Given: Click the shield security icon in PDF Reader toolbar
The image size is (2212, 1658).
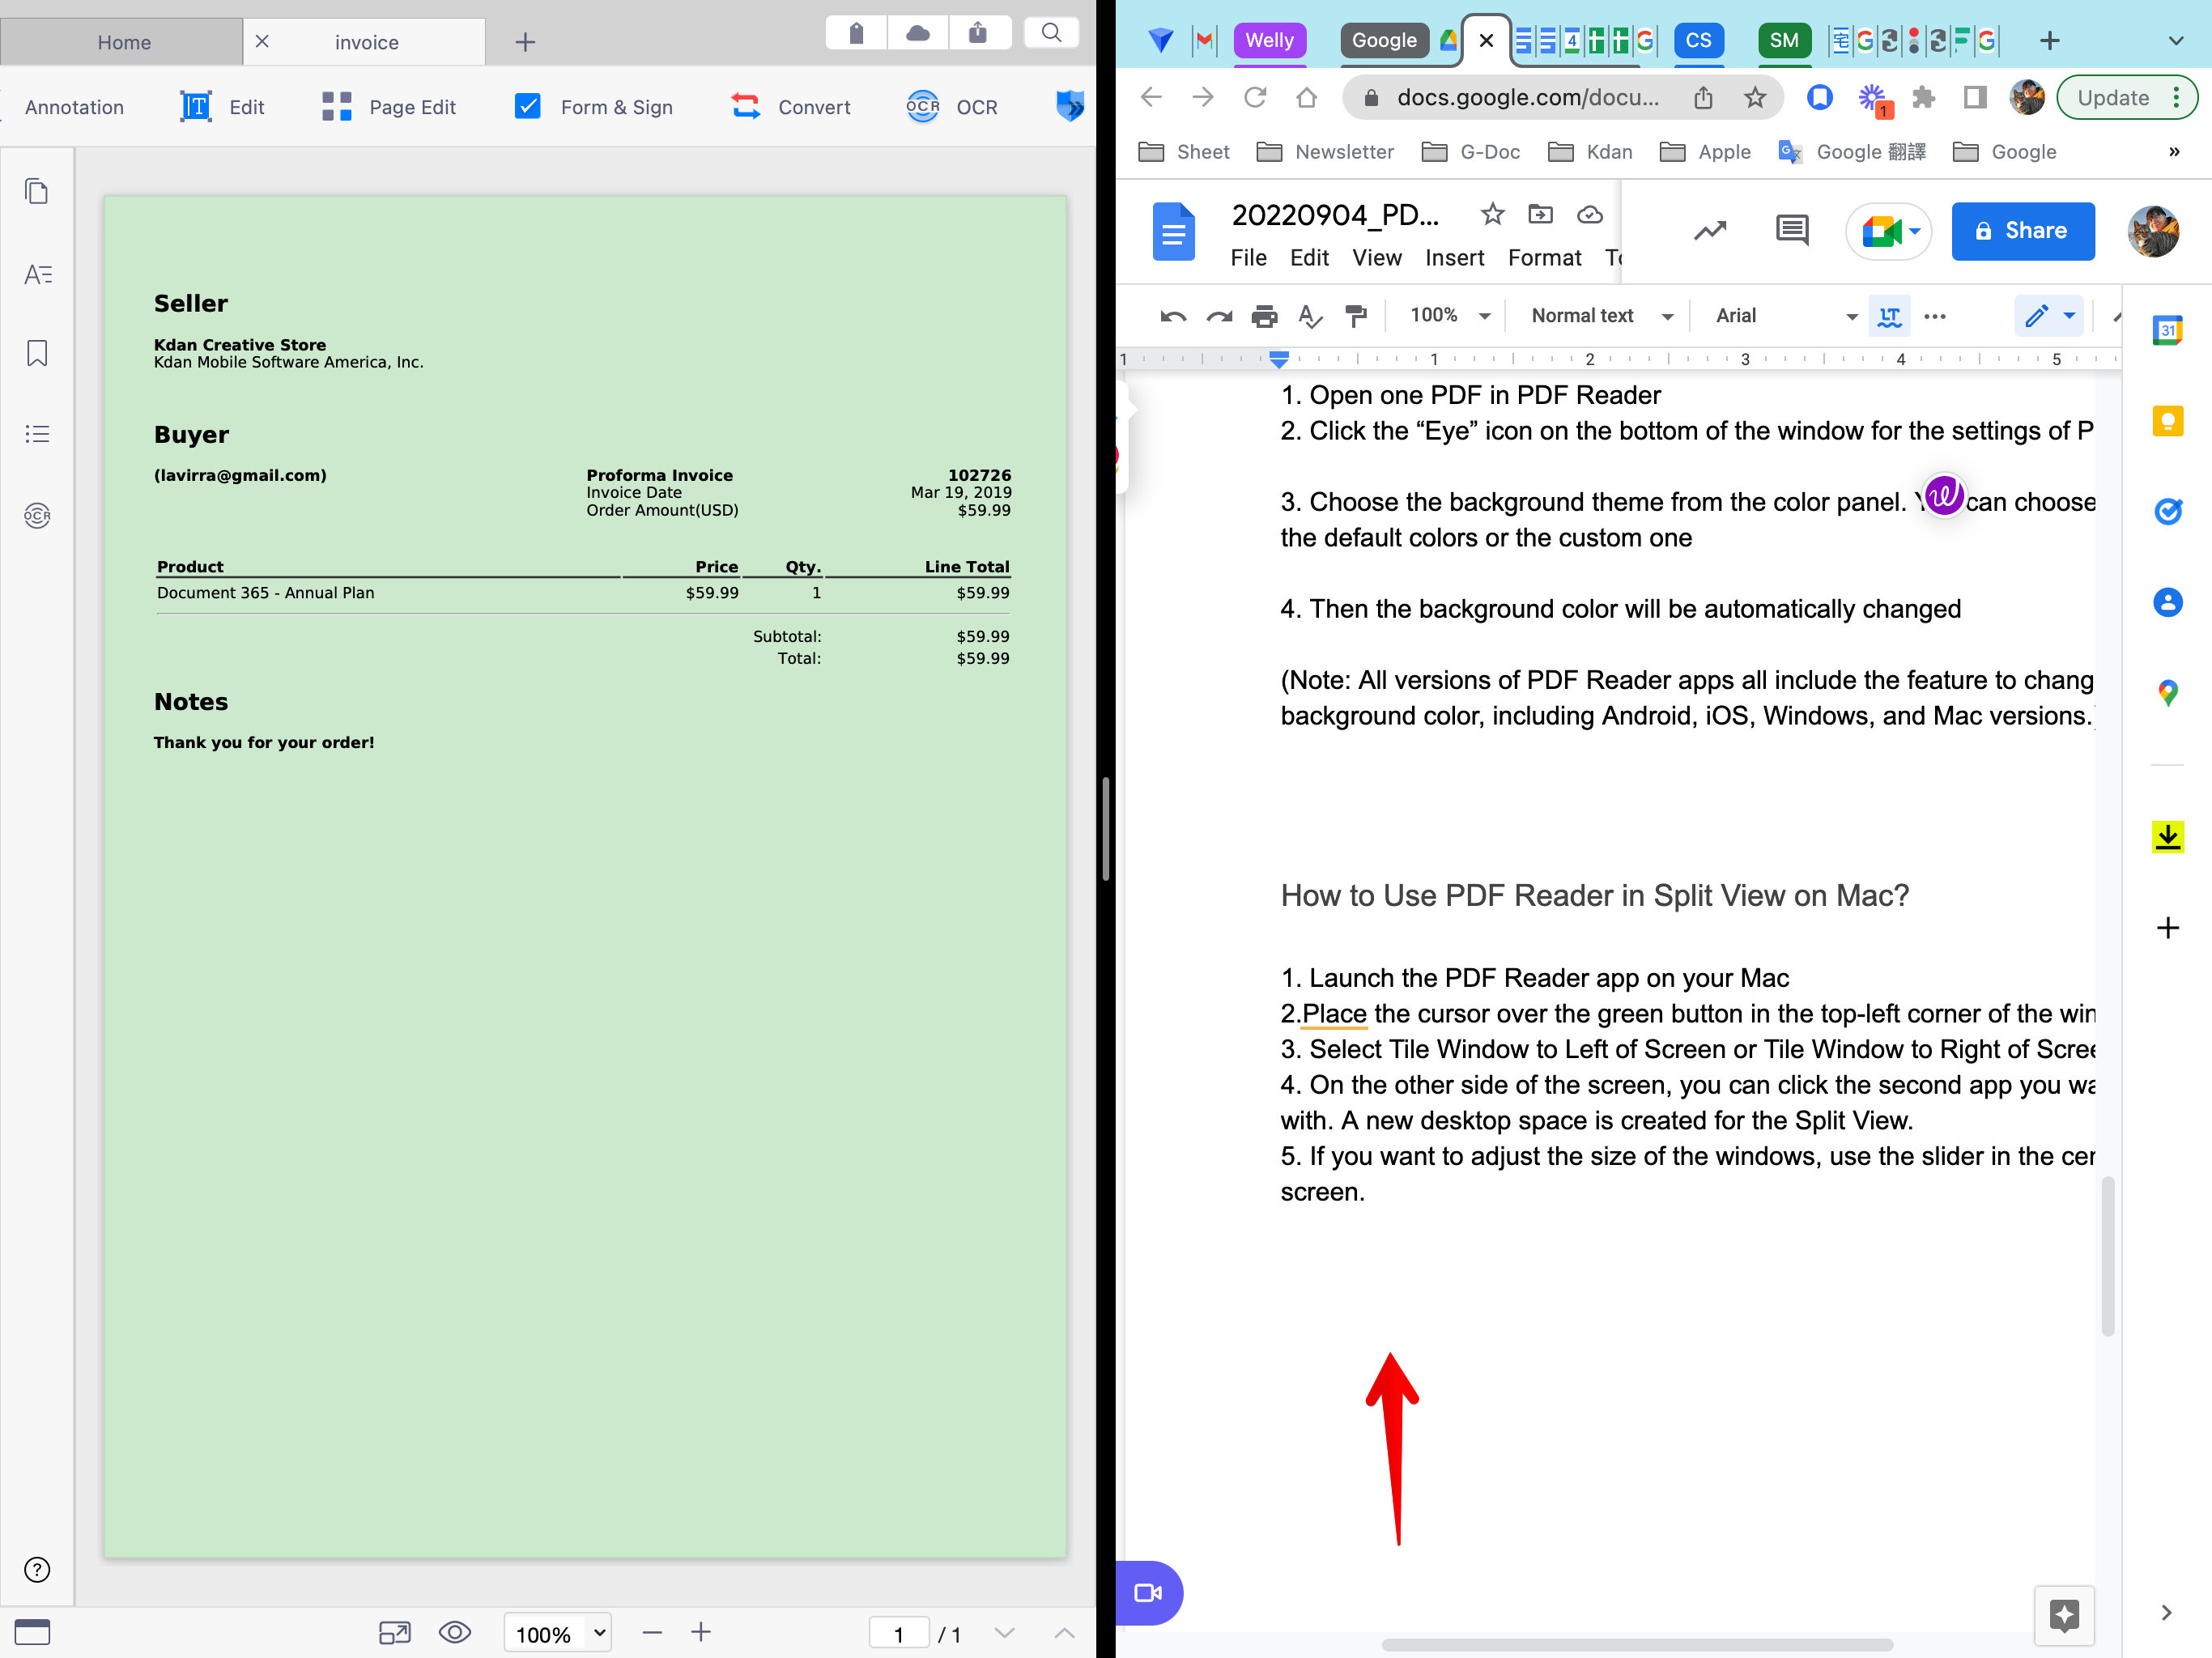Looking at the screenshot, I should pos(1070,106).
